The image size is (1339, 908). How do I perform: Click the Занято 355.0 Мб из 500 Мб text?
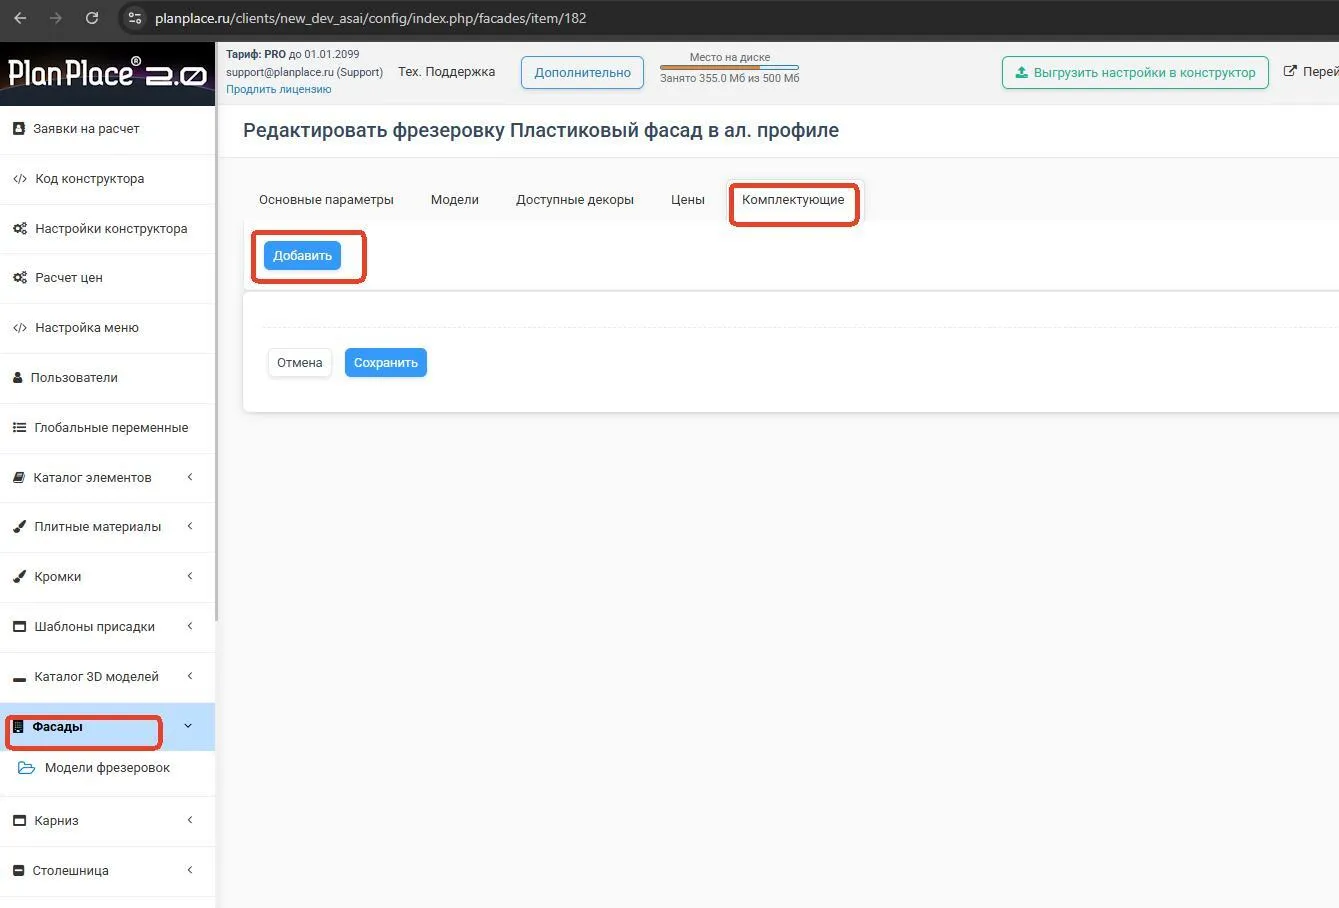click(x=729, y=78)
